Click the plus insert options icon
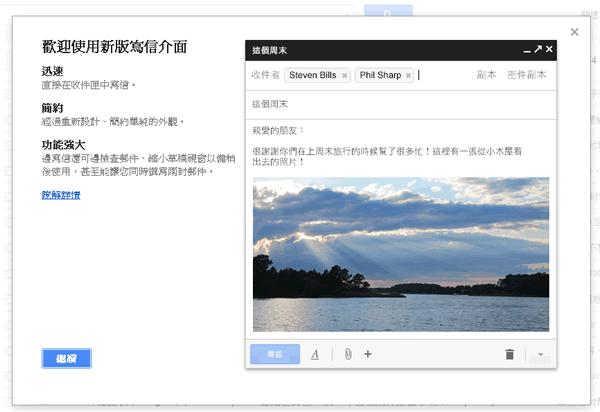 point(368,354)
